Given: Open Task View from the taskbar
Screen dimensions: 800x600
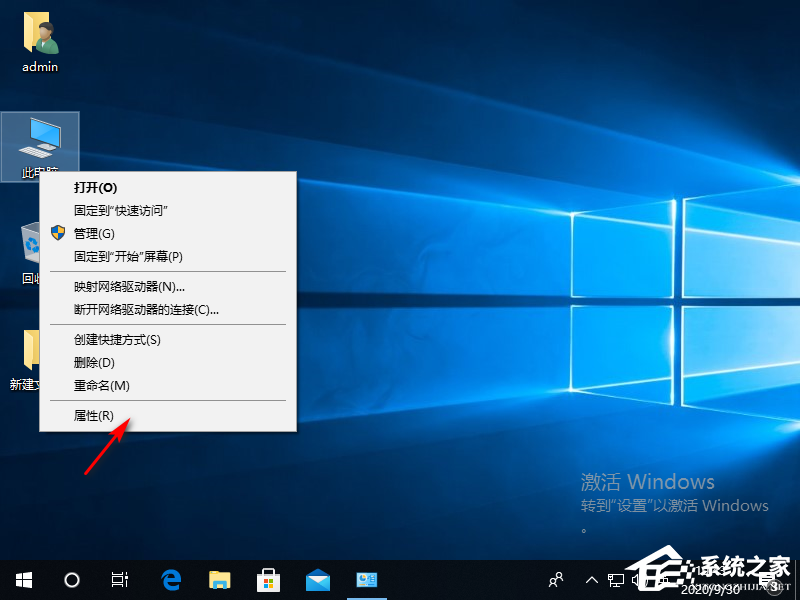Looking at the screenshot, I should tap(120, 580).
